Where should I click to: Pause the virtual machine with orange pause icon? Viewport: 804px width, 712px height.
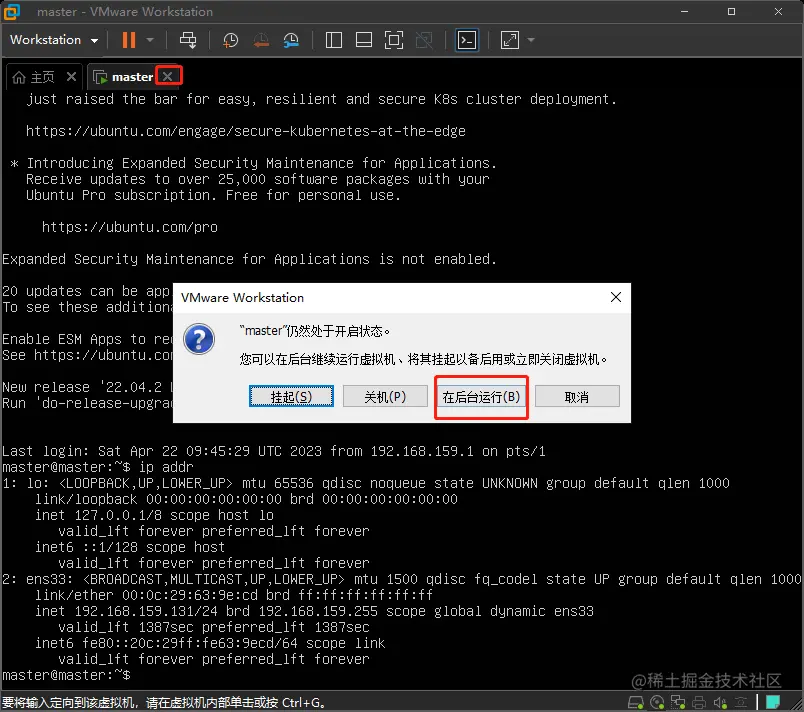point(129,40)
